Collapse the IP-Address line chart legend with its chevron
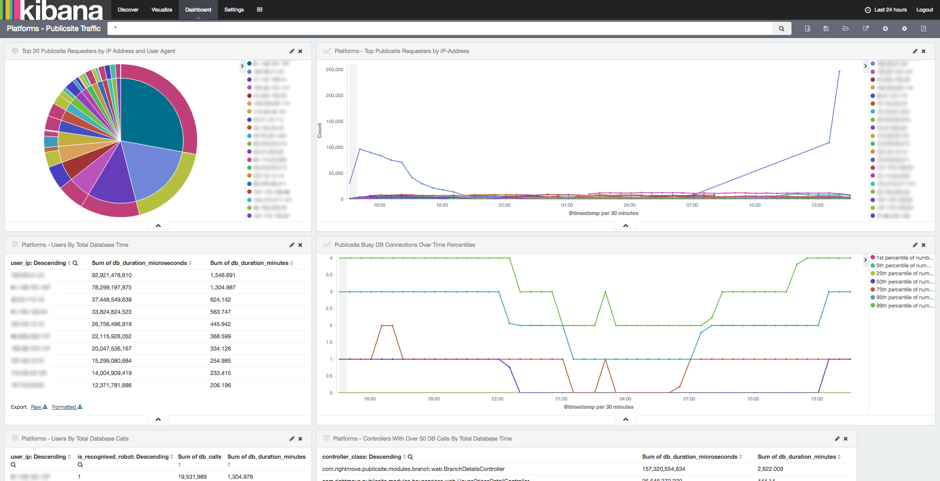Screen dimensions: 940x481 865,65
